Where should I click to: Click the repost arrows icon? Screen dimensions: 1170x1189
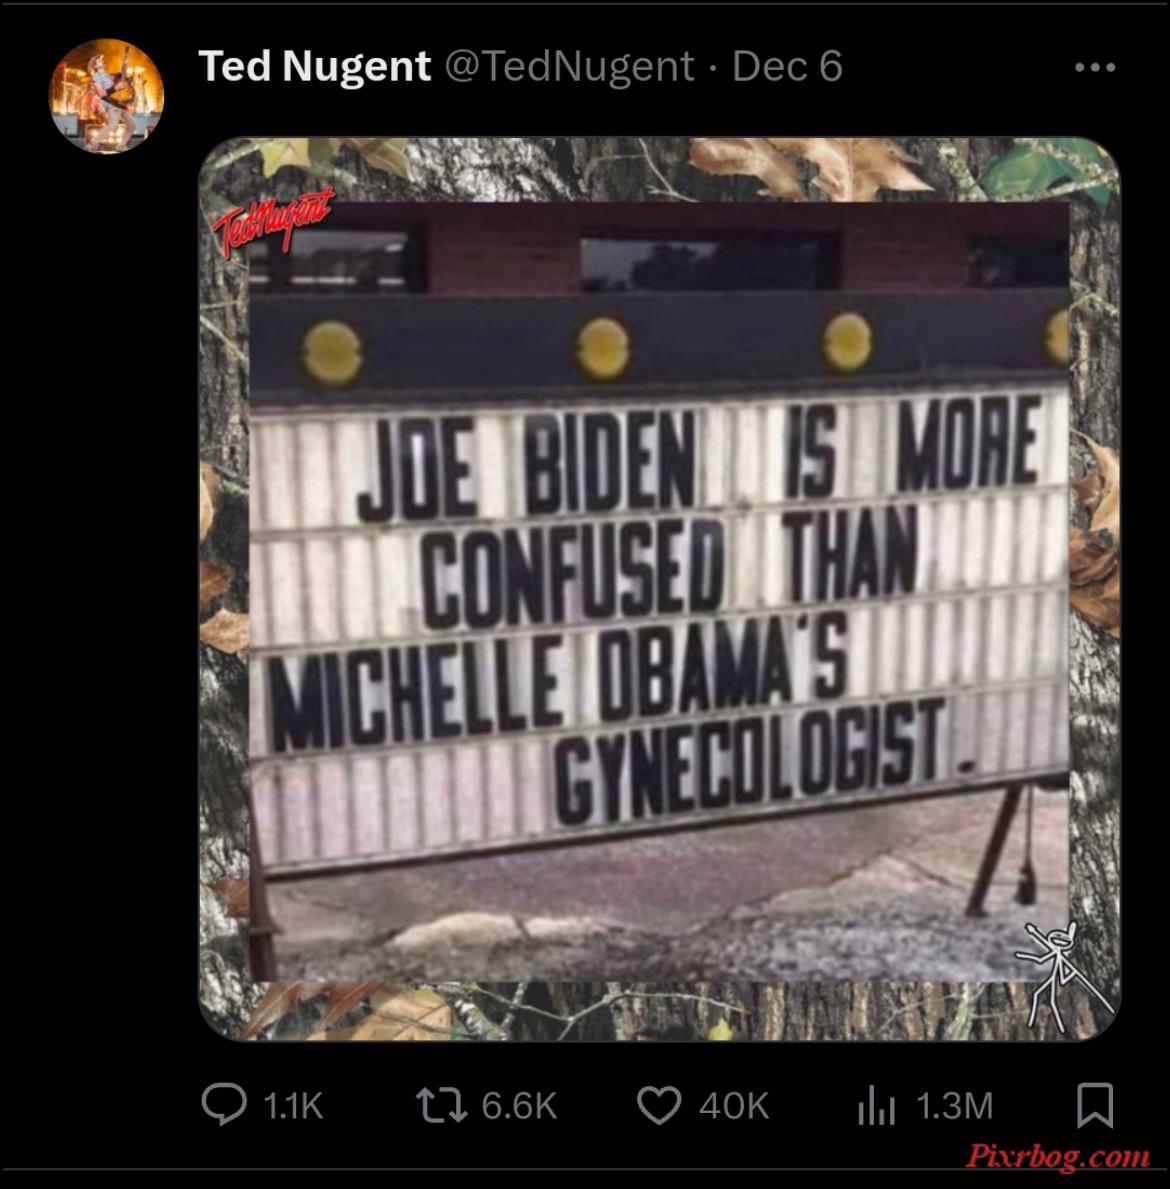pyautogui.click(x=441, y=1105)
